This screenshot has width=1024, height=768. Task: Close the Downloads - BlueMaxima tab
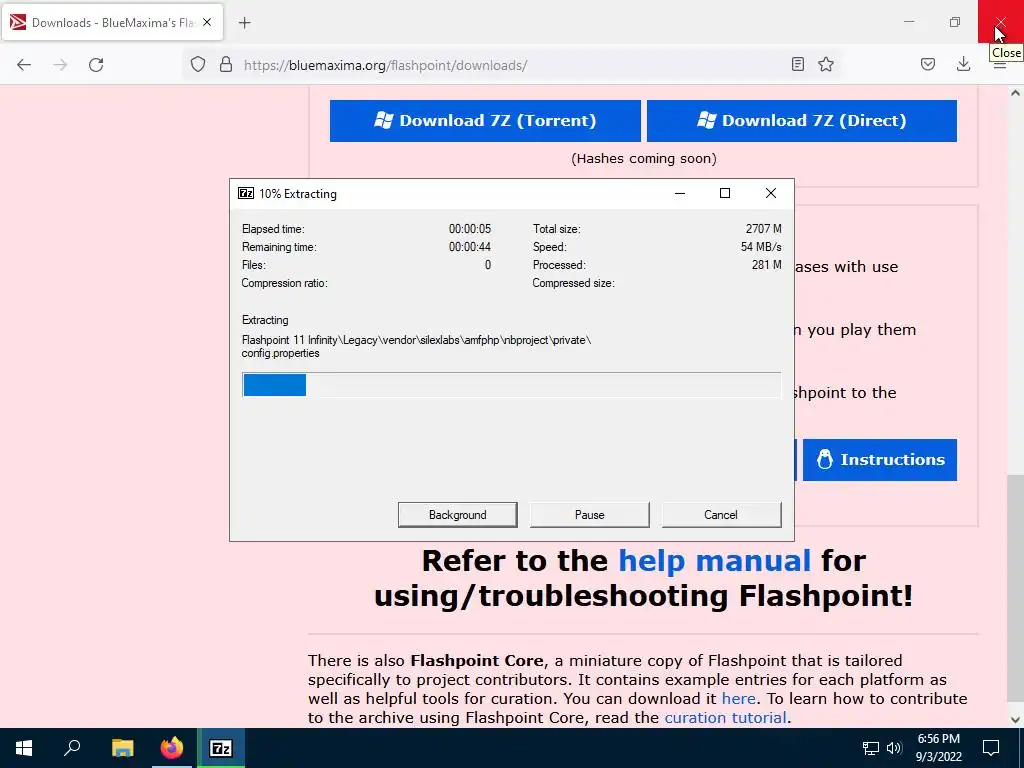click(207, 22)
